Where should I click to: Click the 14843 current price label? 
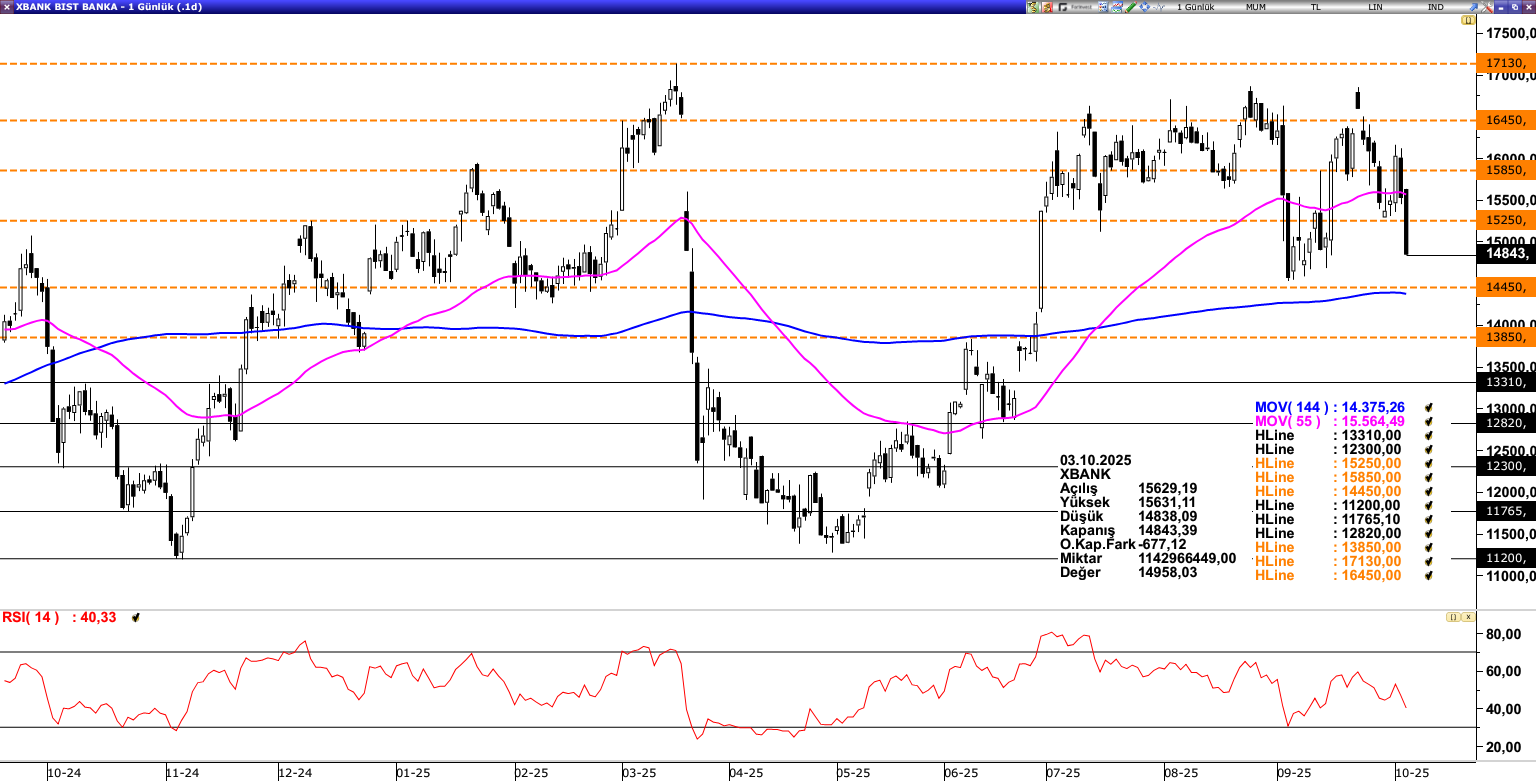click(x=1506, y=254)
